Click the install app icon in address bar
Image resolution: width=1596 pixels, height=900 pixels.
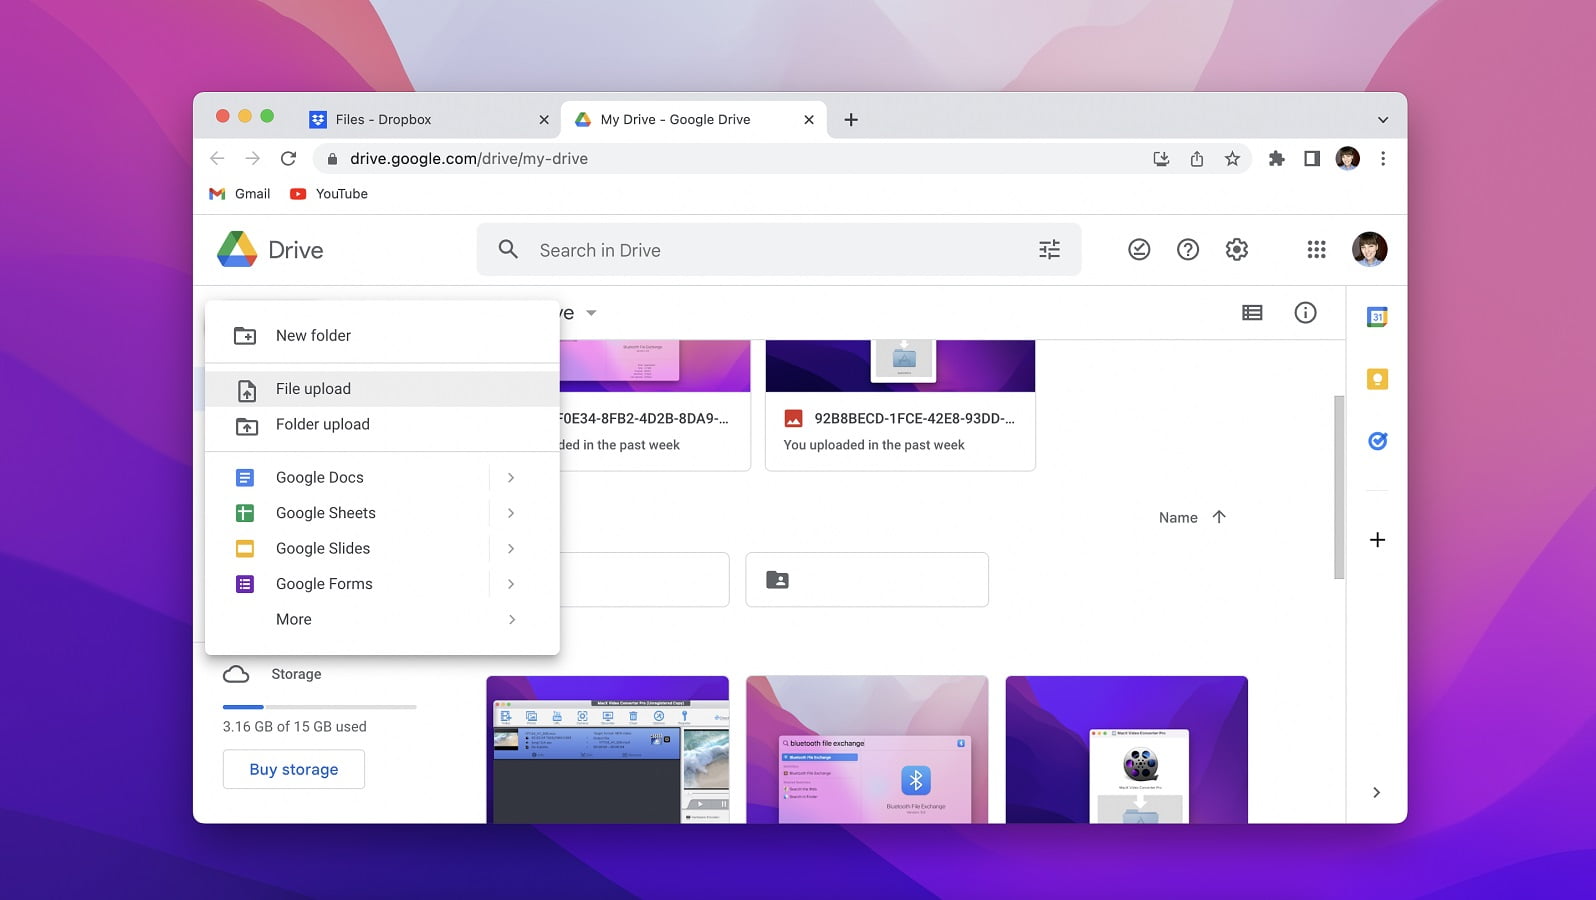(1161, 158)
